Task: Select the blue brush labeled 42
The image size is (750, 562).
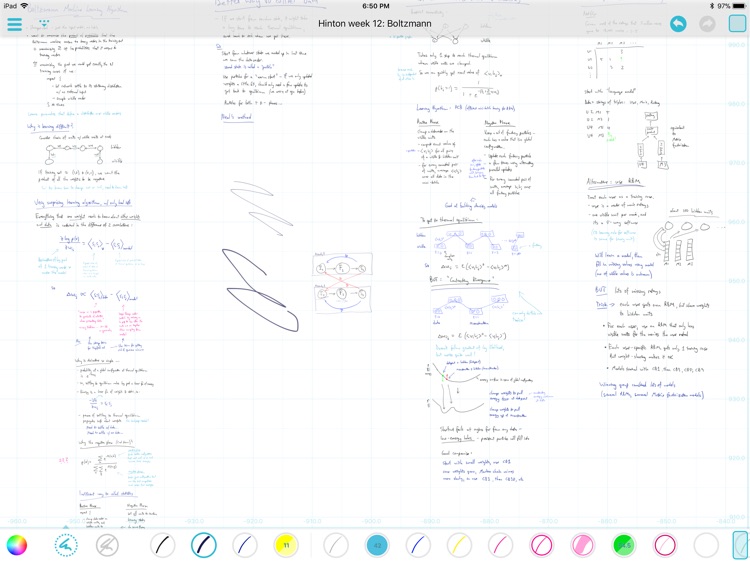Action: coord(377,545)
